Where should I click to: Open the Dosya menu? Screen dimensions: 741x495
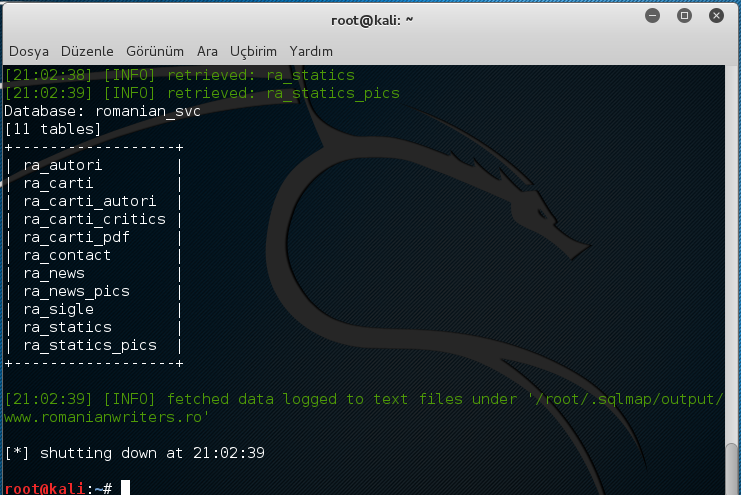click(x=29, y=51)
